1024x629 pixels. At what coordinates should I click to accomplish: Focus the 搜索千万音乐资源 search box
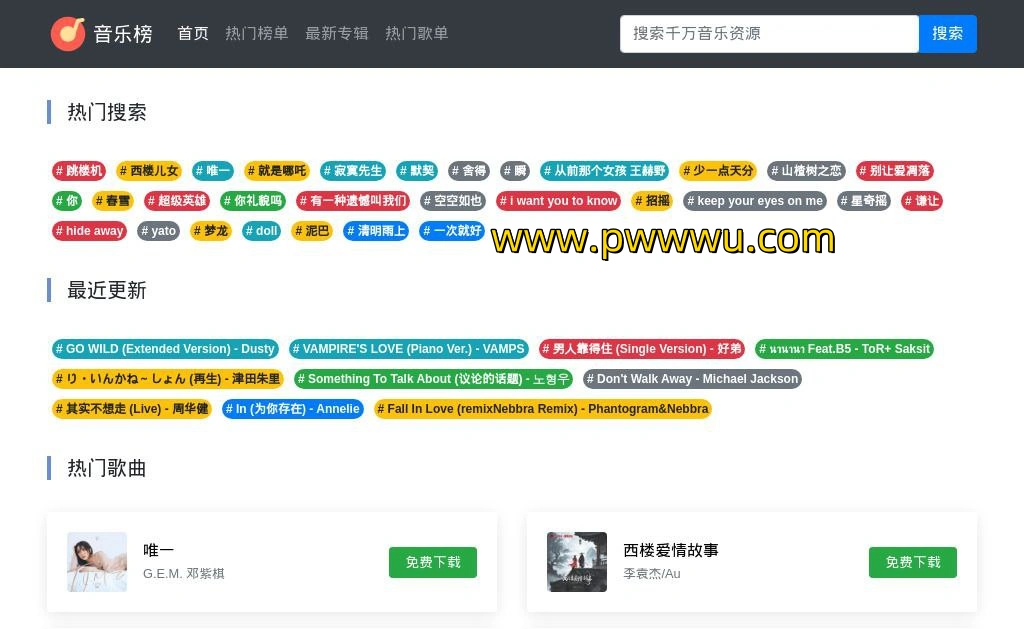[769, 34]
